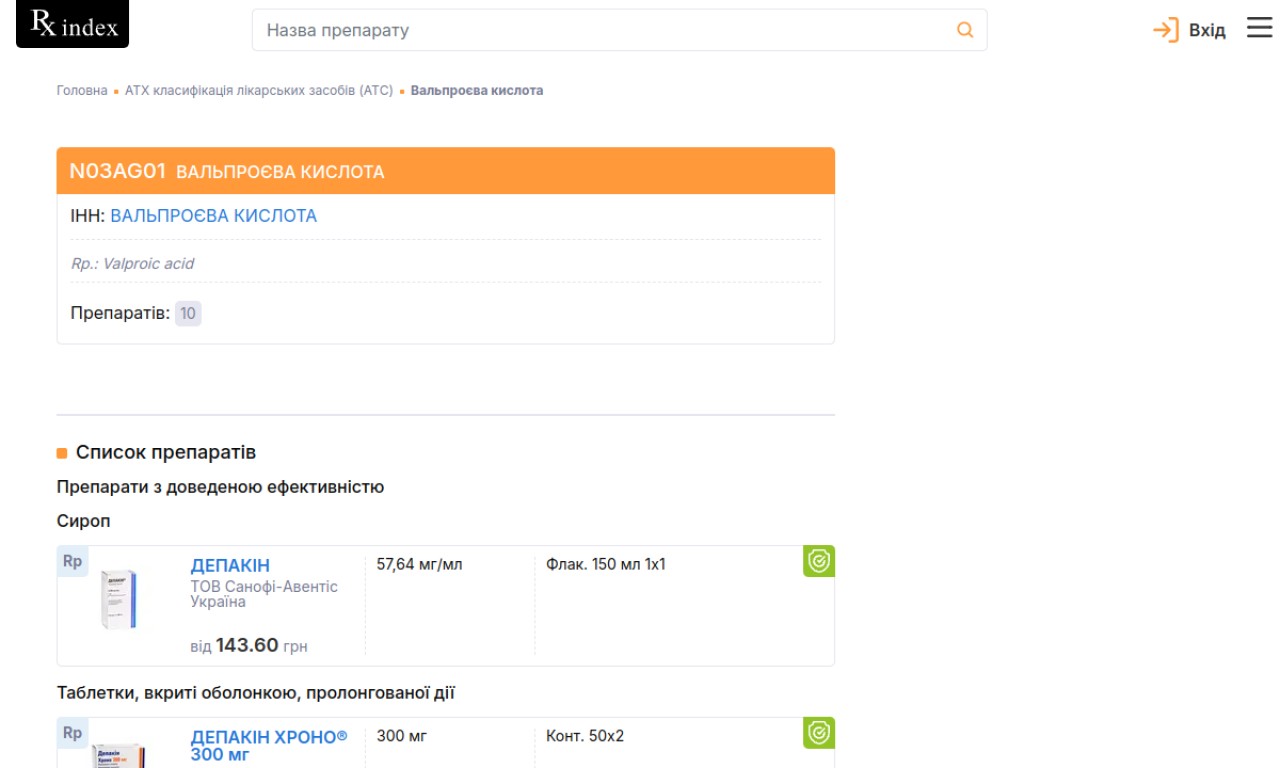Screen dimensions: 1280x768
Task: Click the Препарати з доведеною ефективністю heading
Action: 220,487
